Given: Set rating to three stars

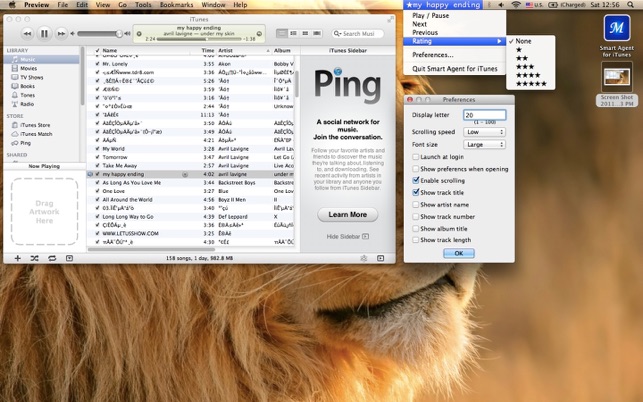Looking at the screenshot, I should pos(531,66).
